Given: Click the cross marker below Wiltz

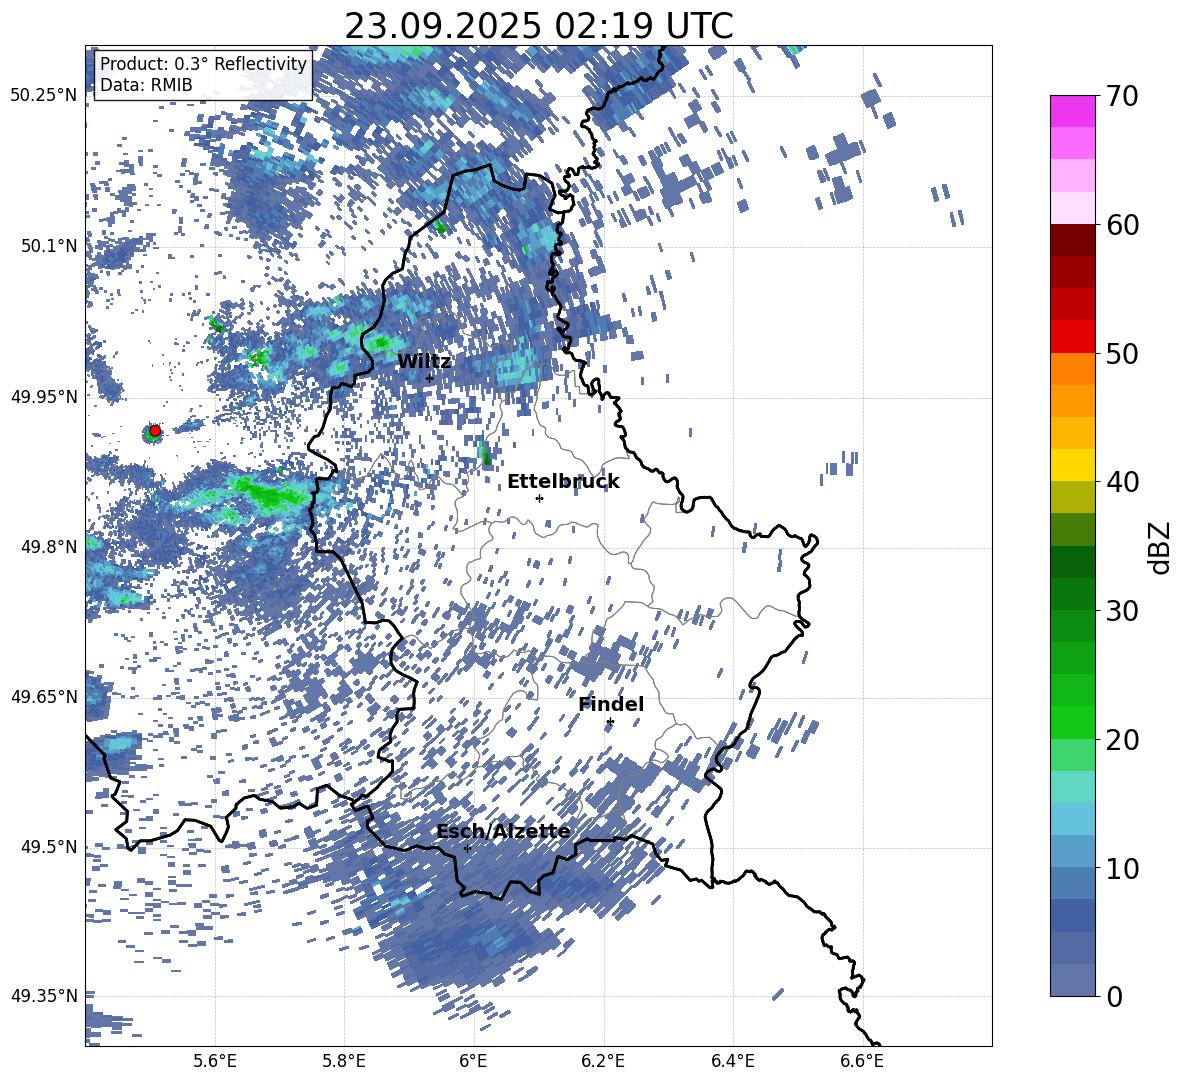Looking at the screenshot, I should [430, 377].
